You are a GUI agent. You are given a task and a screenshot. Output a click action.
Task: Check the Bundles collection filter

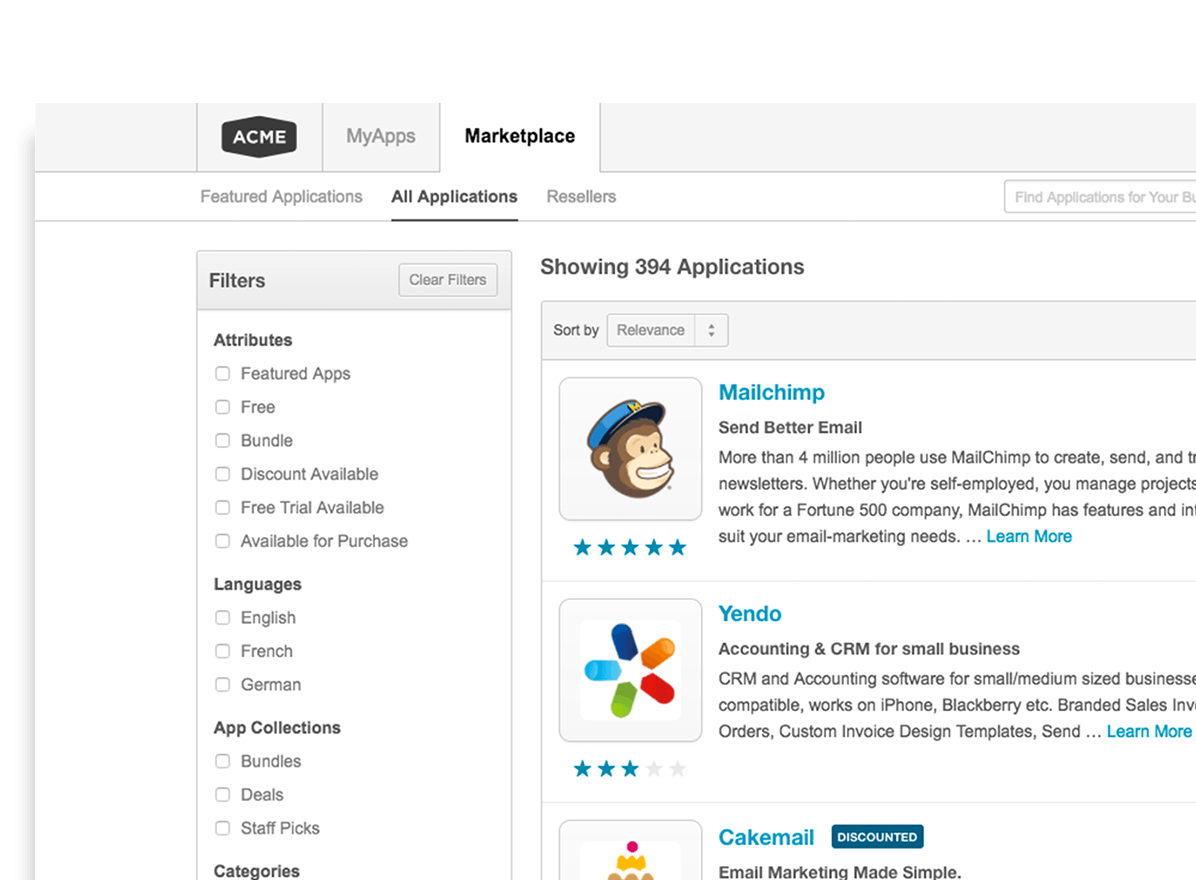[x=223, y=761]
